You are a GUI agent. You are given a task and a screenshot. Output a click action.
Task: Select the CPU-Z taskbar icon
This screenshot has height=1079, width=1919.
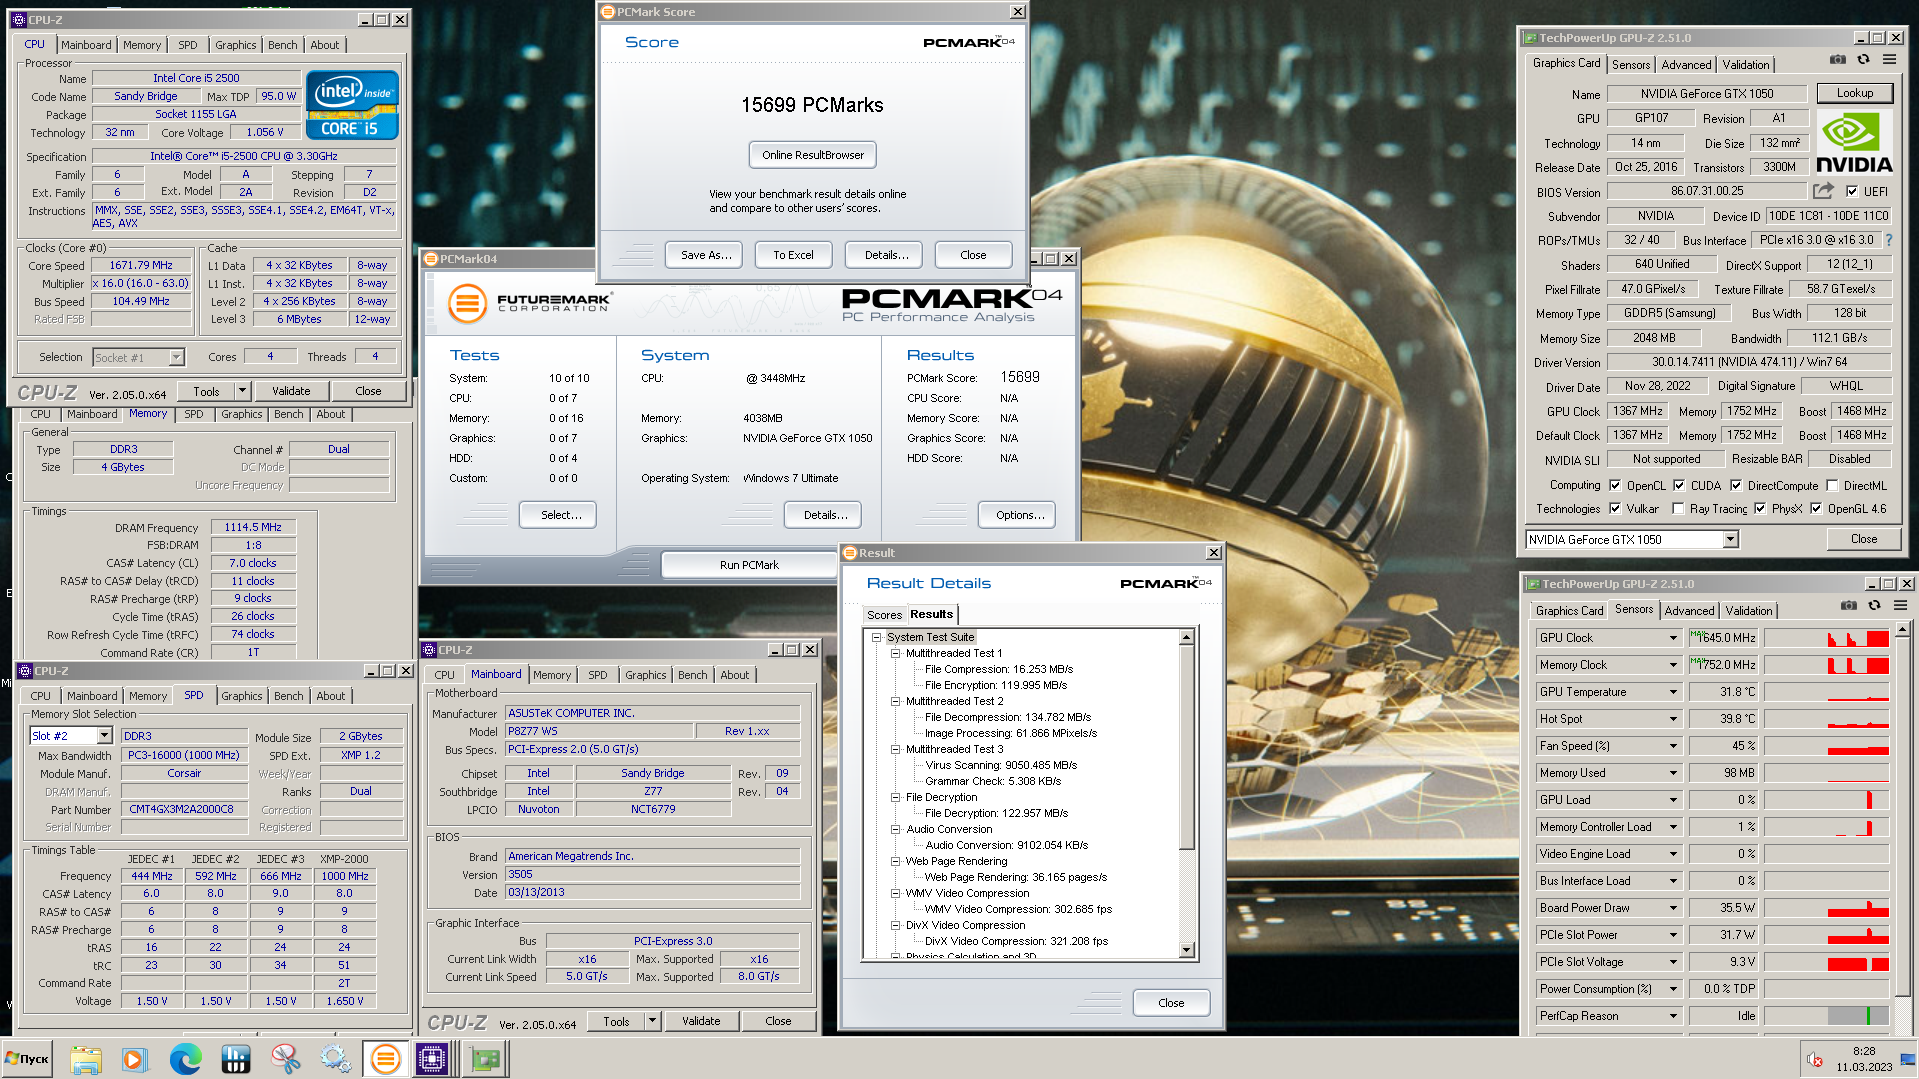coord(432,1058)
